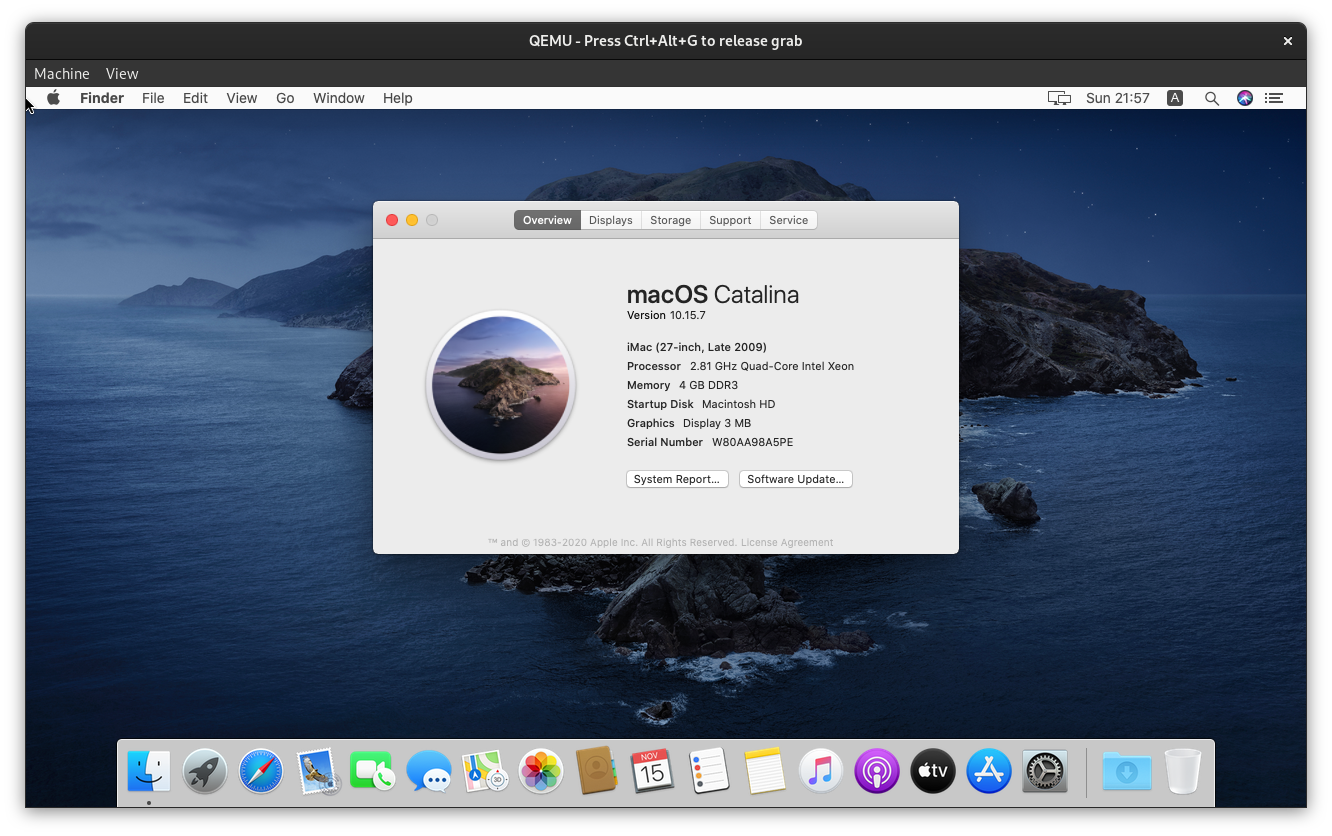Open Messages from the Dock
Screen dimensions: 1332x836
(x=428, y=771)
